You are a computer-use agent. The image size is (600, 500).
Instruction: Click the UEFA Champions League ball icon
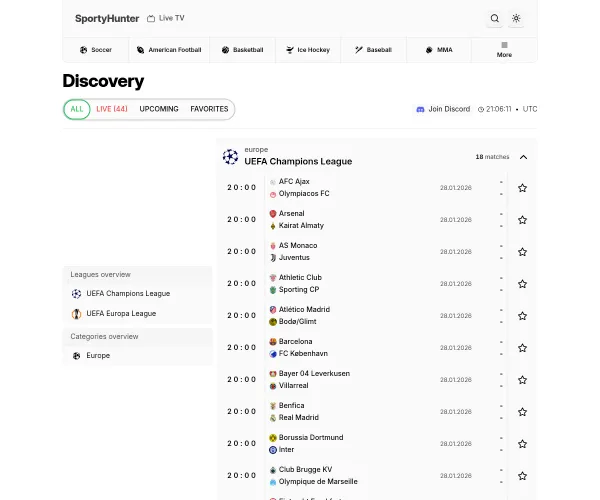coord(231,156)
